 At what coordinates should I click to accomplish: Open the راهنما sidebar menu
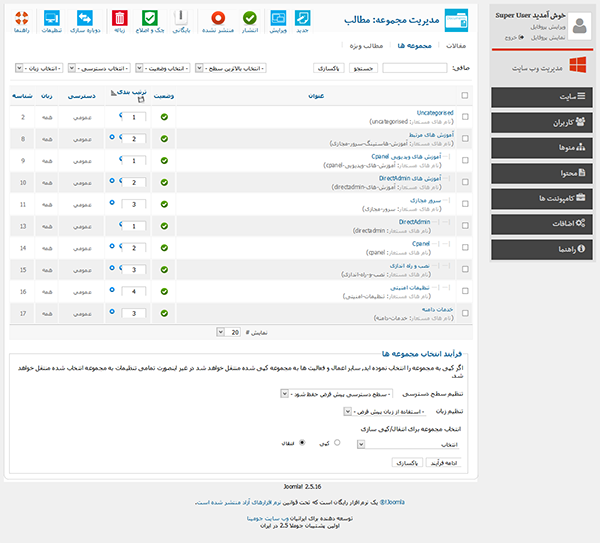(542, 249)
